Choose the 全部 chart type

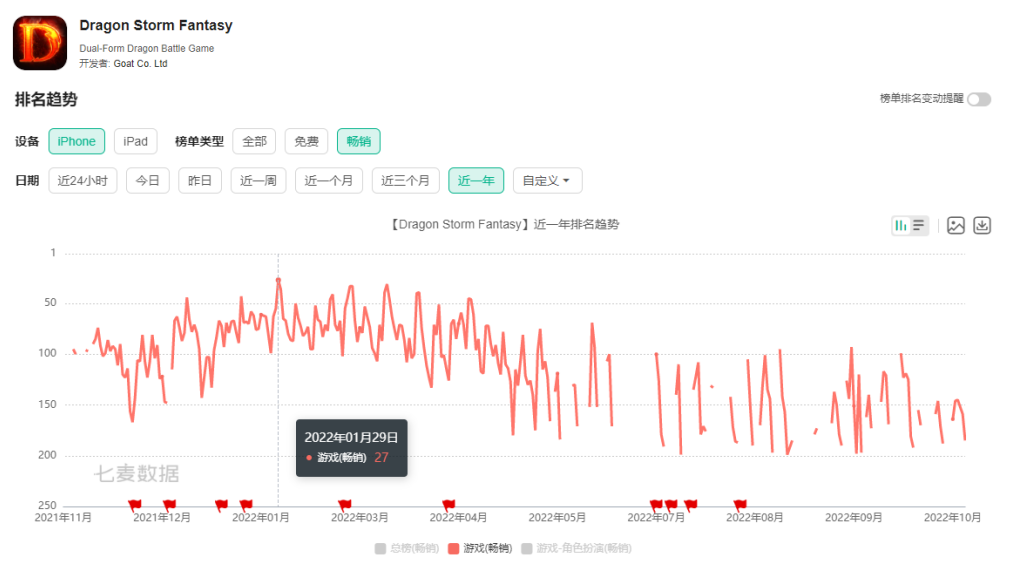[x=254, y=142]
